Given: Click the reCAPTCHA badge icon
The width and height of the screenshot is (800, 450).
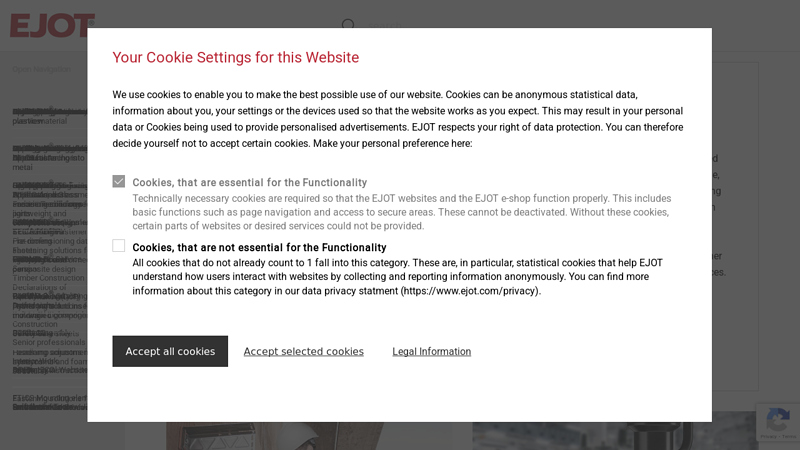Looking at the screenshot, I should click(776, 418).
